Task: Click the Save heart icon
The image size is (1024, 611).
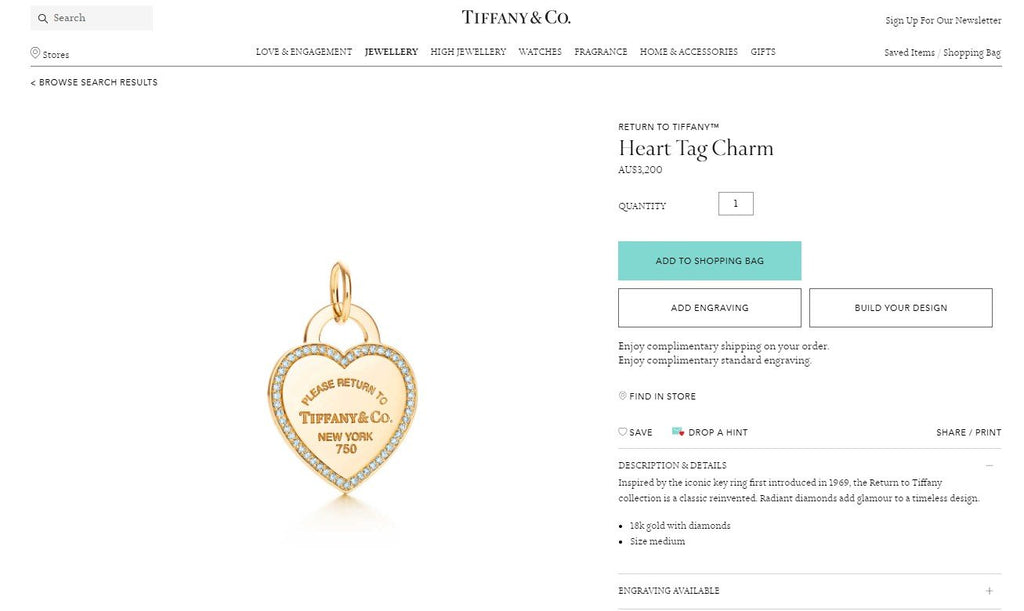Action: point(622,431)
